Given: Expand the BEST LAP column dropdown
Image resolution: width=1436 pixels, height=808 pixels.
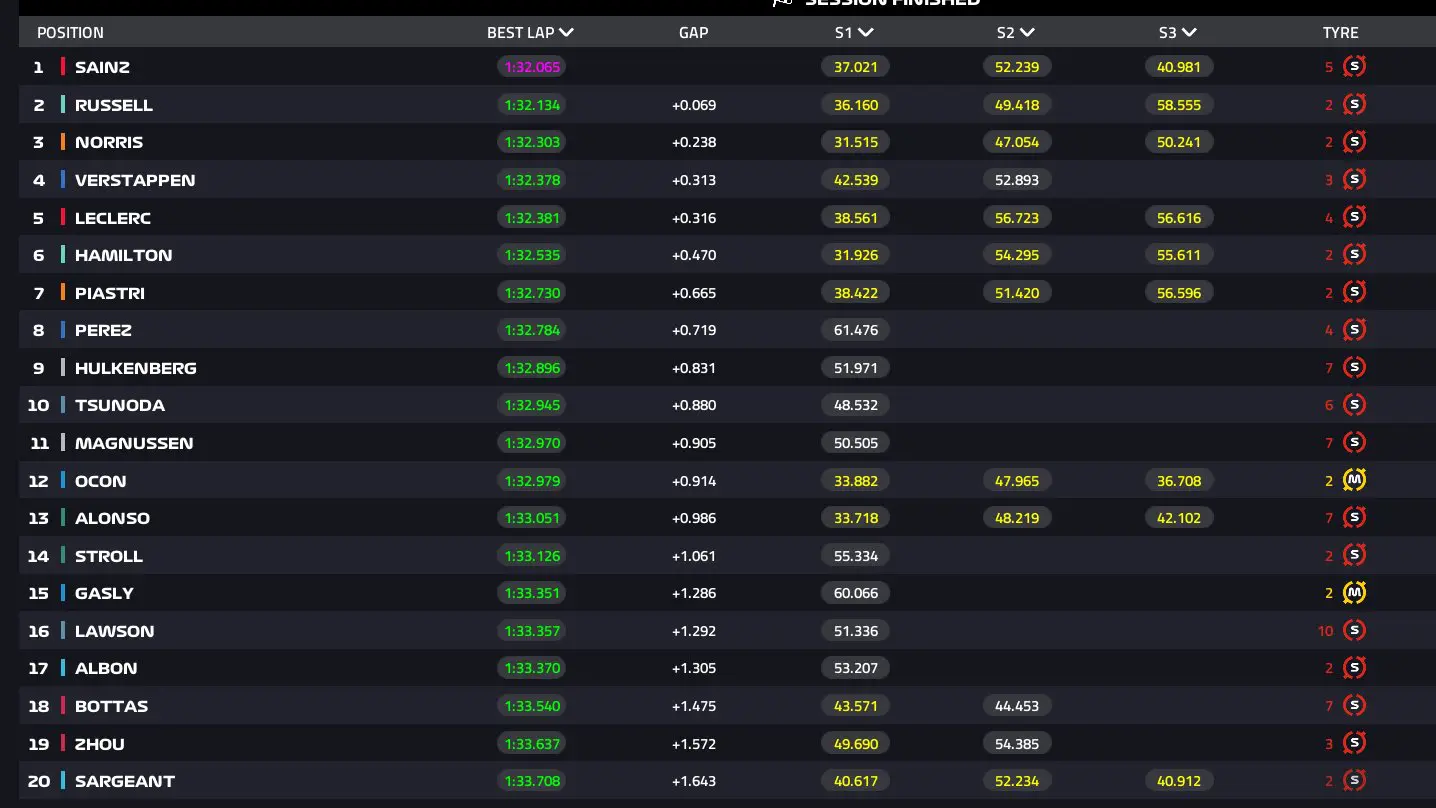Looking at the screenshot, I should pos(566,32).
